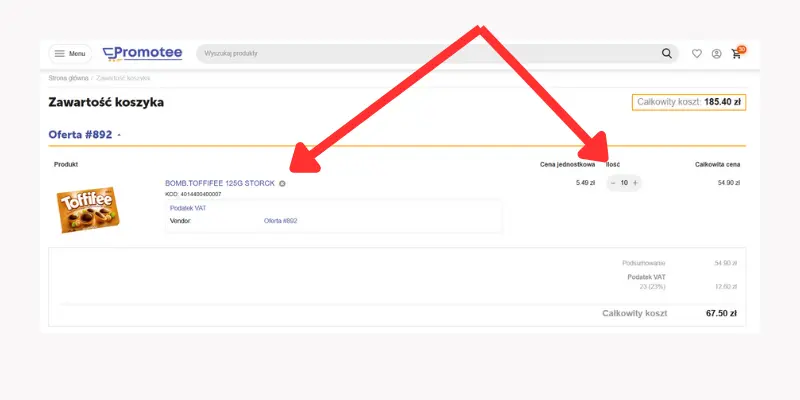Decrease quantity with the minus button
This screenshot has width=800, height=400.
(x=613, y=183)
